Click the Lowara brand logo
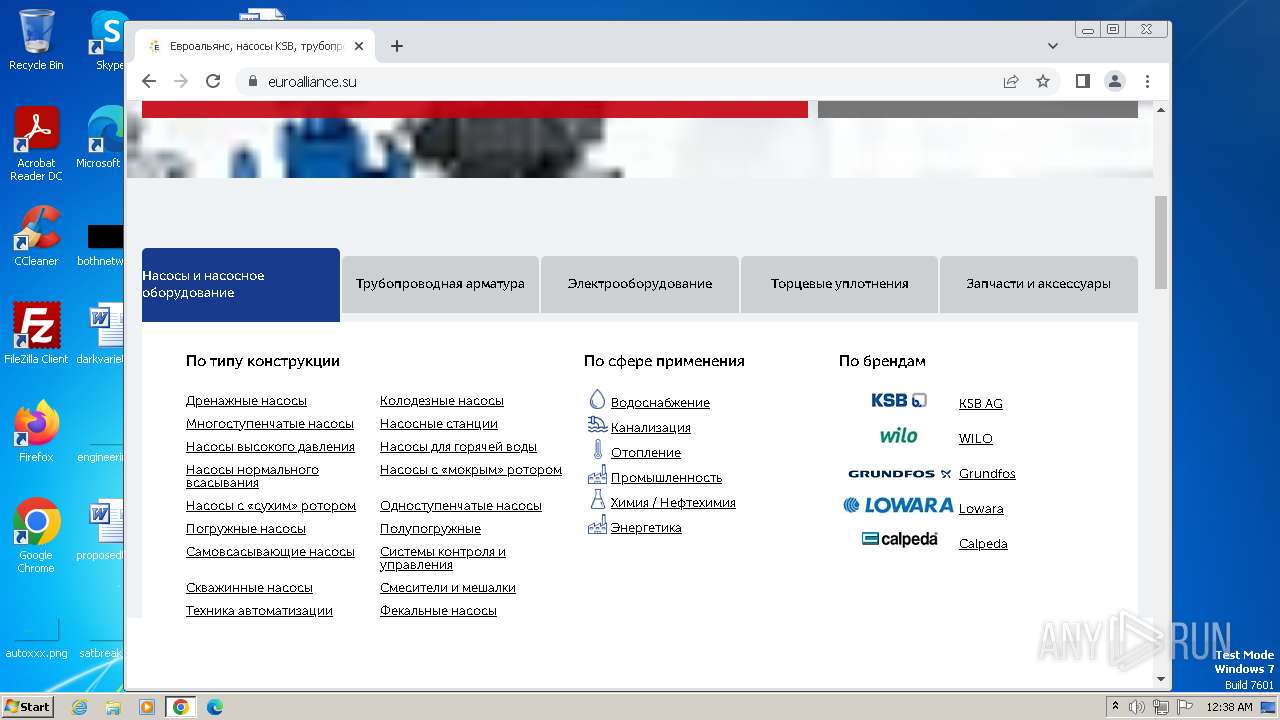The width and height of the screenshot is (1280, 720). point(898,506)
